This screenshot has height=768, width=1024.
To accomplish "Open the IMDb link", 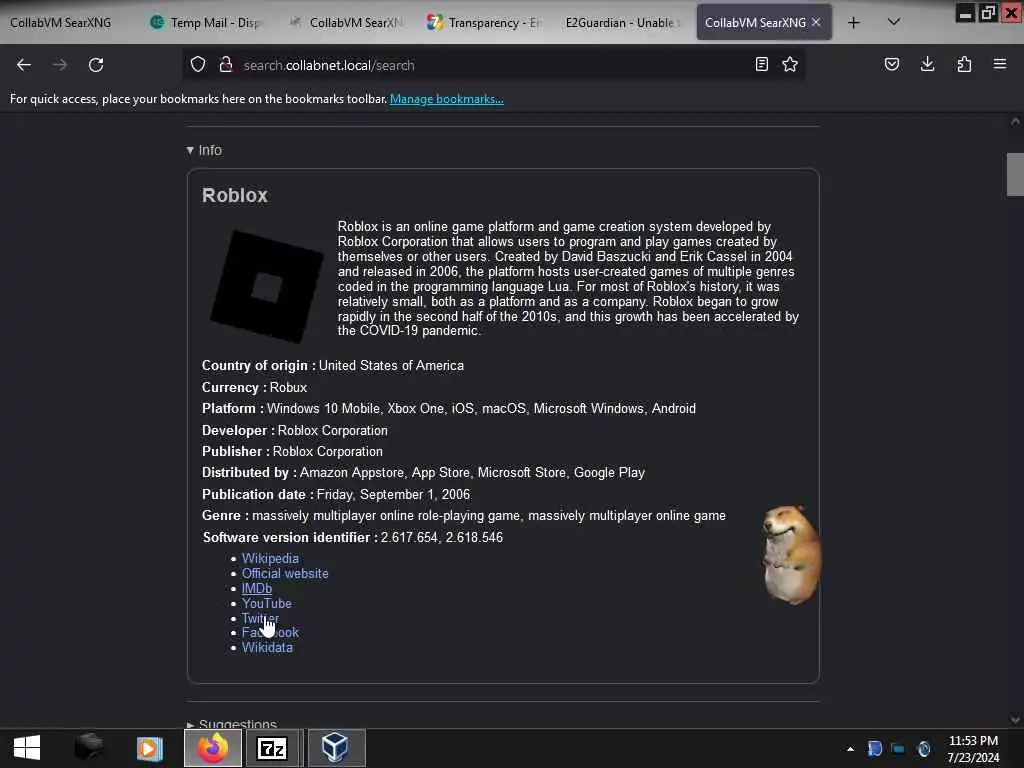I will pyautogui.click(x=257, y=588).
